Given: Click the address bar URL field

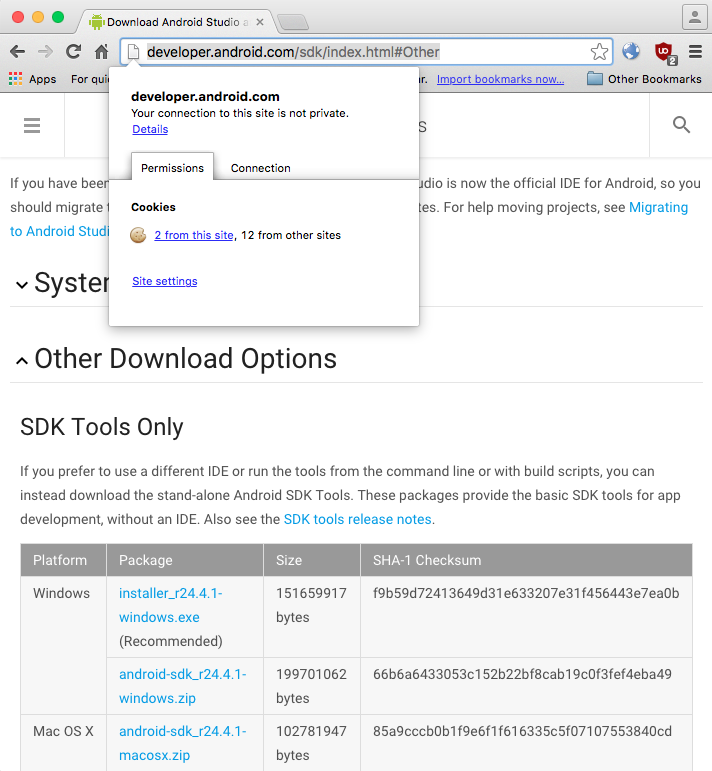Looking at the screenshot, I should [x=366, y=52].
